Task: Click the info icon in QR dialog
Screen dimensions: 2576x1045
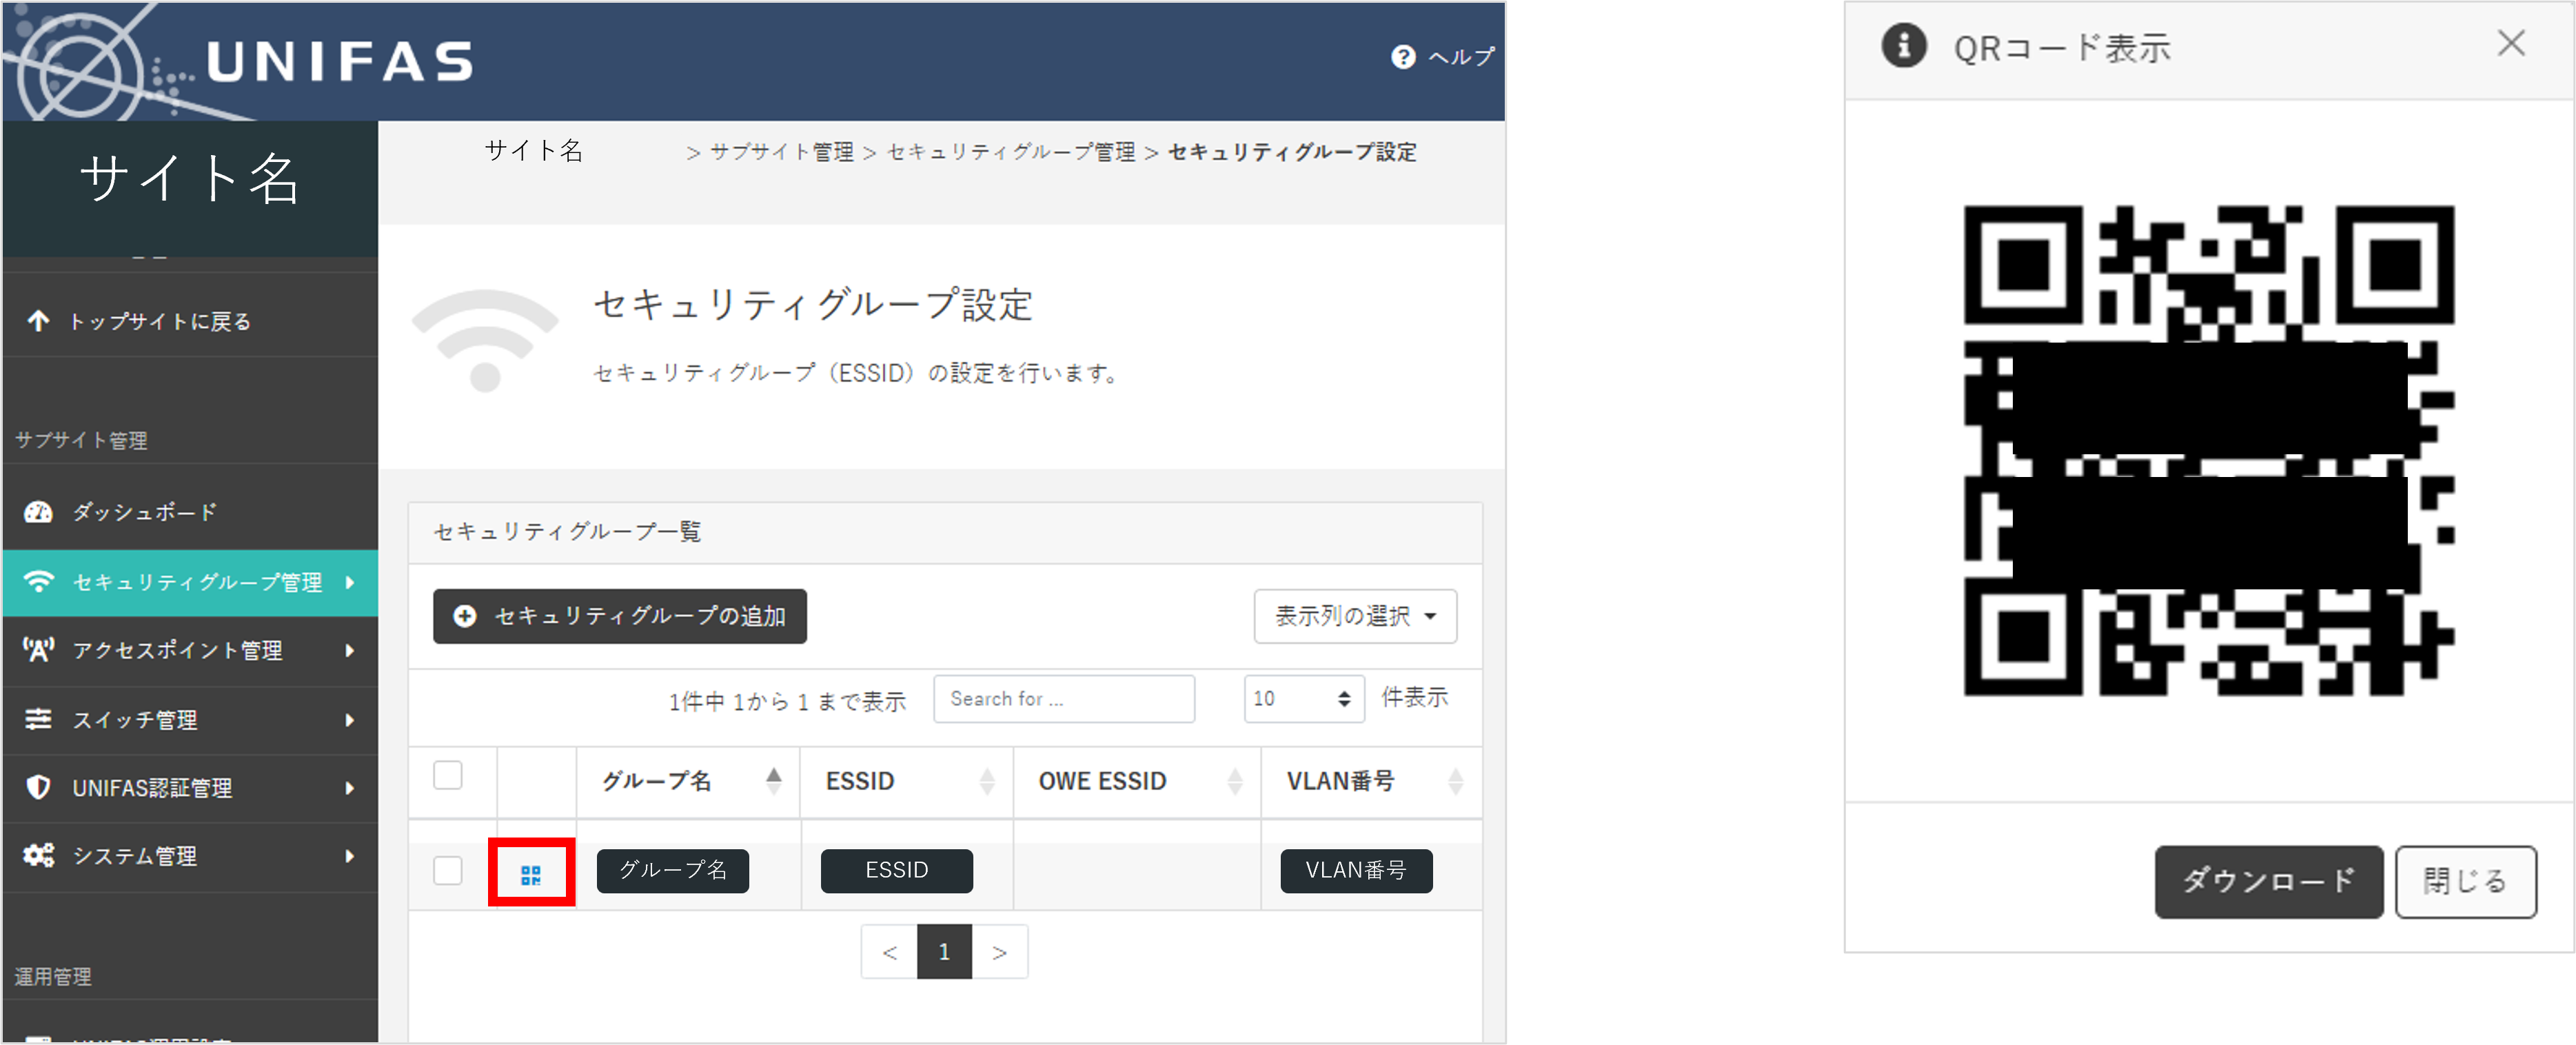Action: click(1904, 46)
